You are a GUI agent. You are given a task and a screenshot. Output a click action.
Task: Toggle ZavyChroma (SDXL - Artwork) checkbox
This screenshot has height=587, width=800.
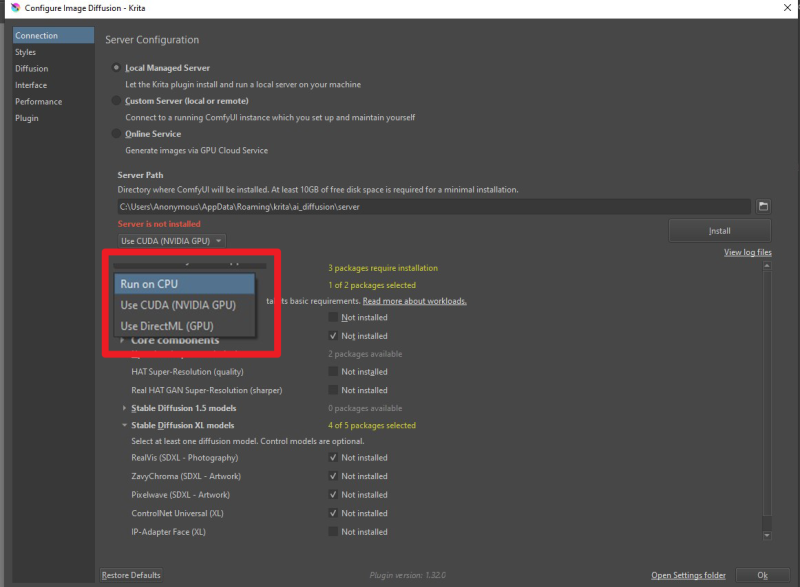[x=333, y=476]
